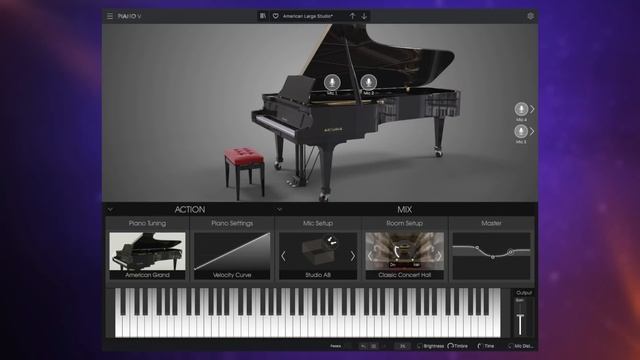Click the Classic Concert Hall room image
The height and width of the screenshot is (360, 640).
click(404, 251)
